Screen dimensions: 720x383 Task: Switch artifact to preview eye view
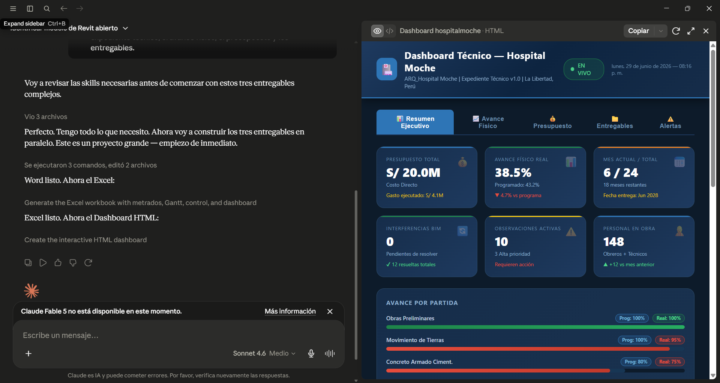tap(377, 31)
